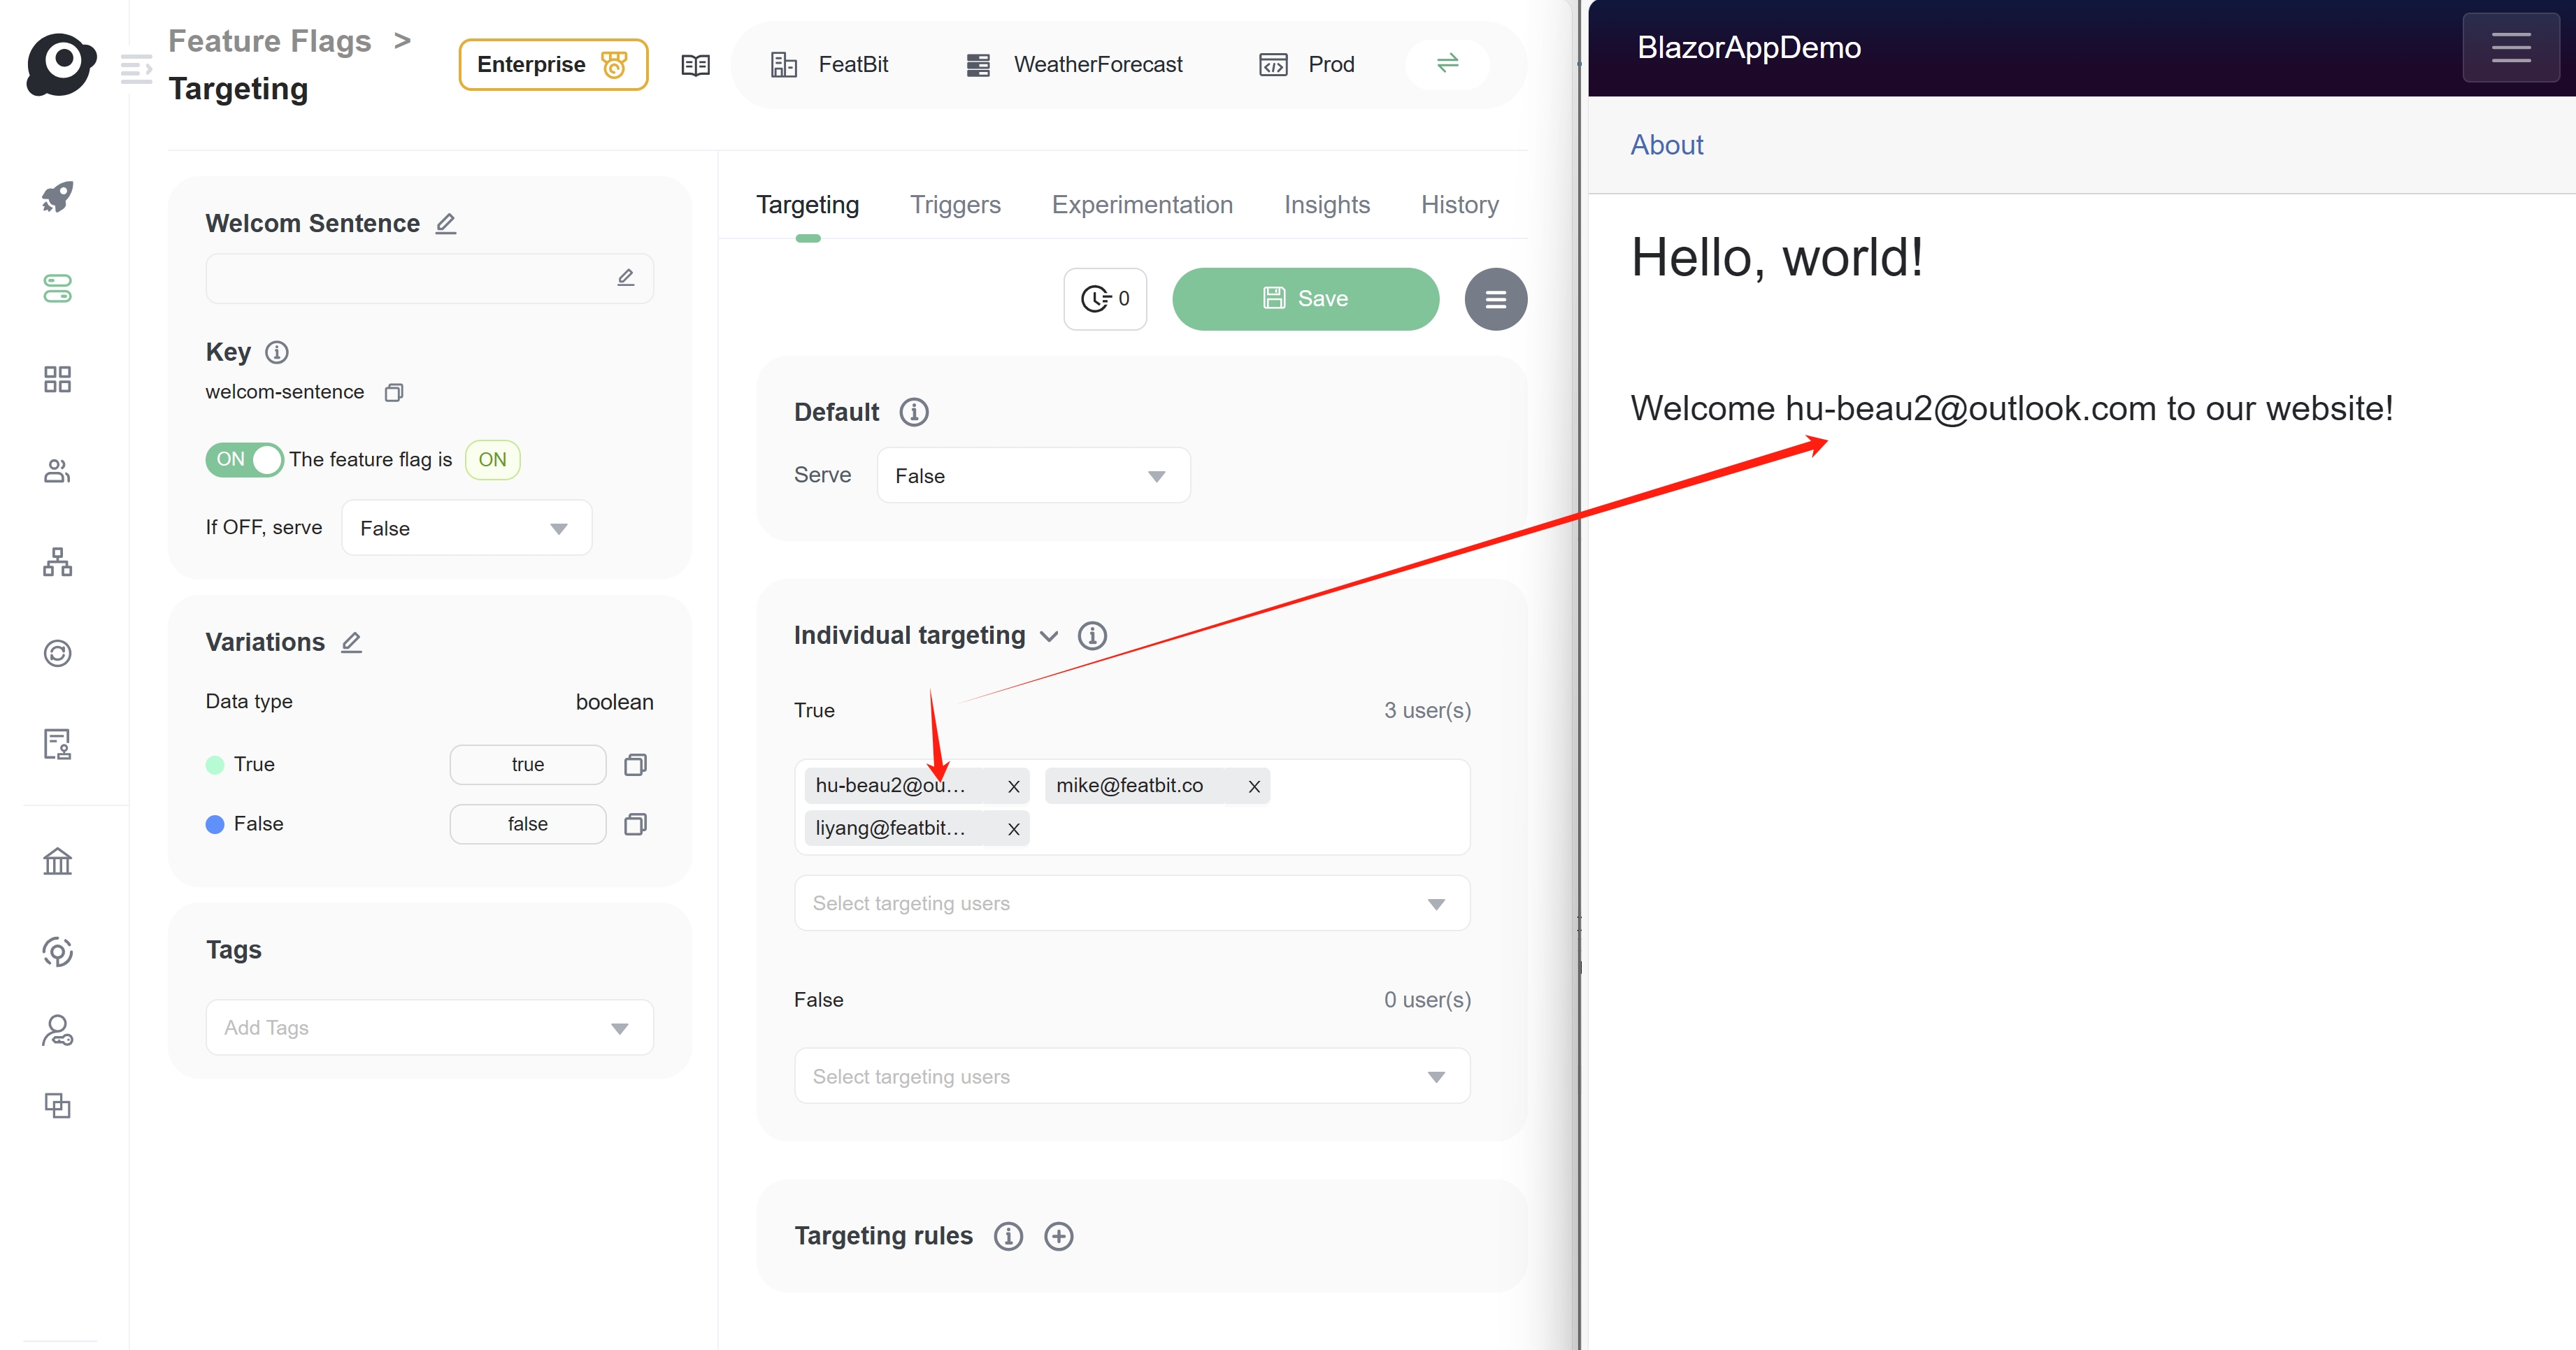Remove mike@featbit.co from True list
Screen dimensions: 2576x1350
click(x=1253, y=787)
